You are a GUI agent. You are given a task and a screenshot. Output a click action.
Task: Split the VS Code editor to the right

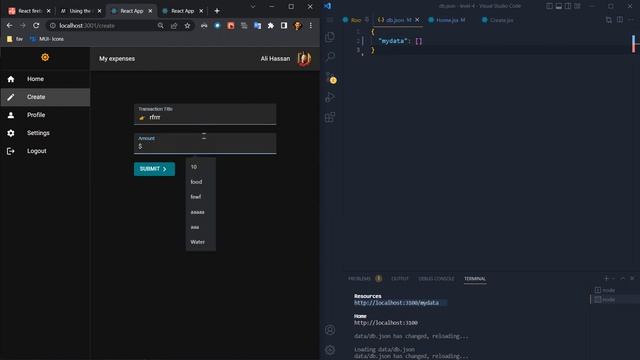pos(620,20)
